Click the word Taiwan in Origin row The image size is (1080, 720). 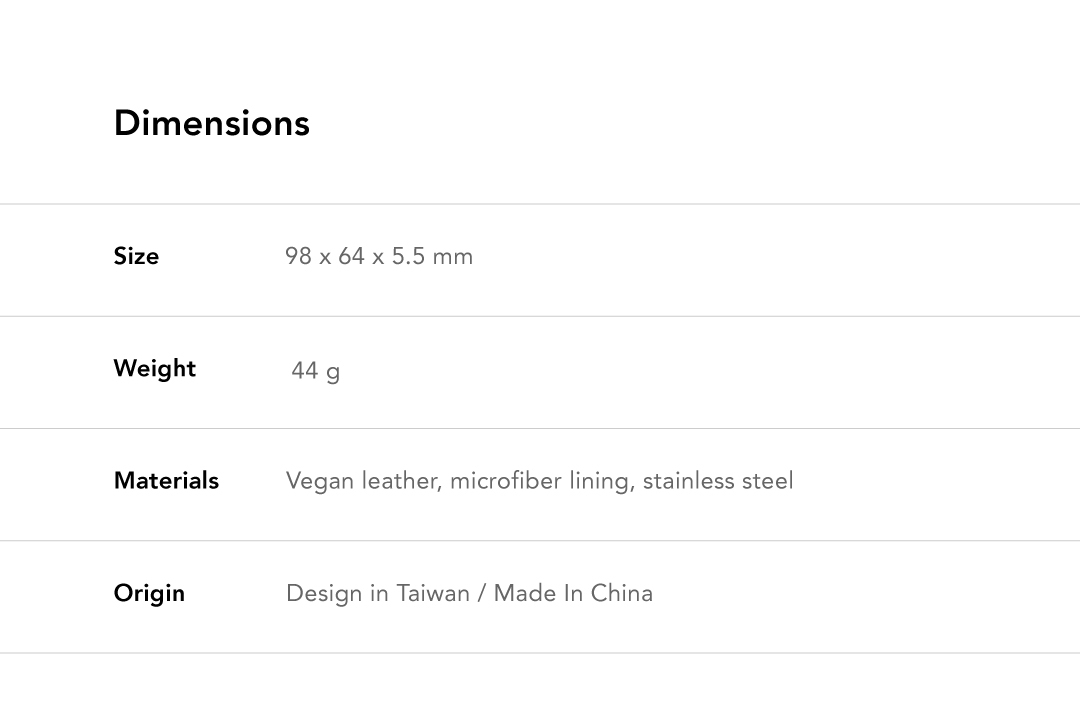[433, 593]
